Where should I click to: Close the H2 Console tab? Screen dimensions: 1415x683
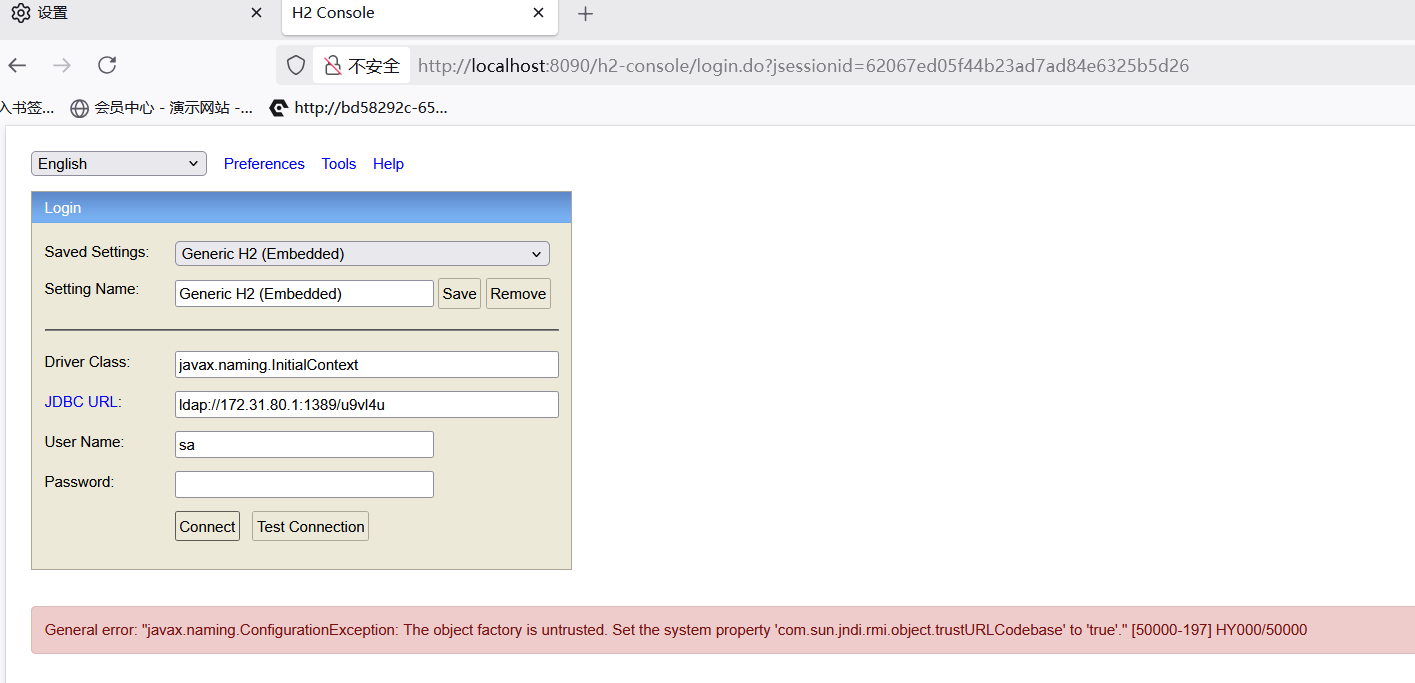539,13
